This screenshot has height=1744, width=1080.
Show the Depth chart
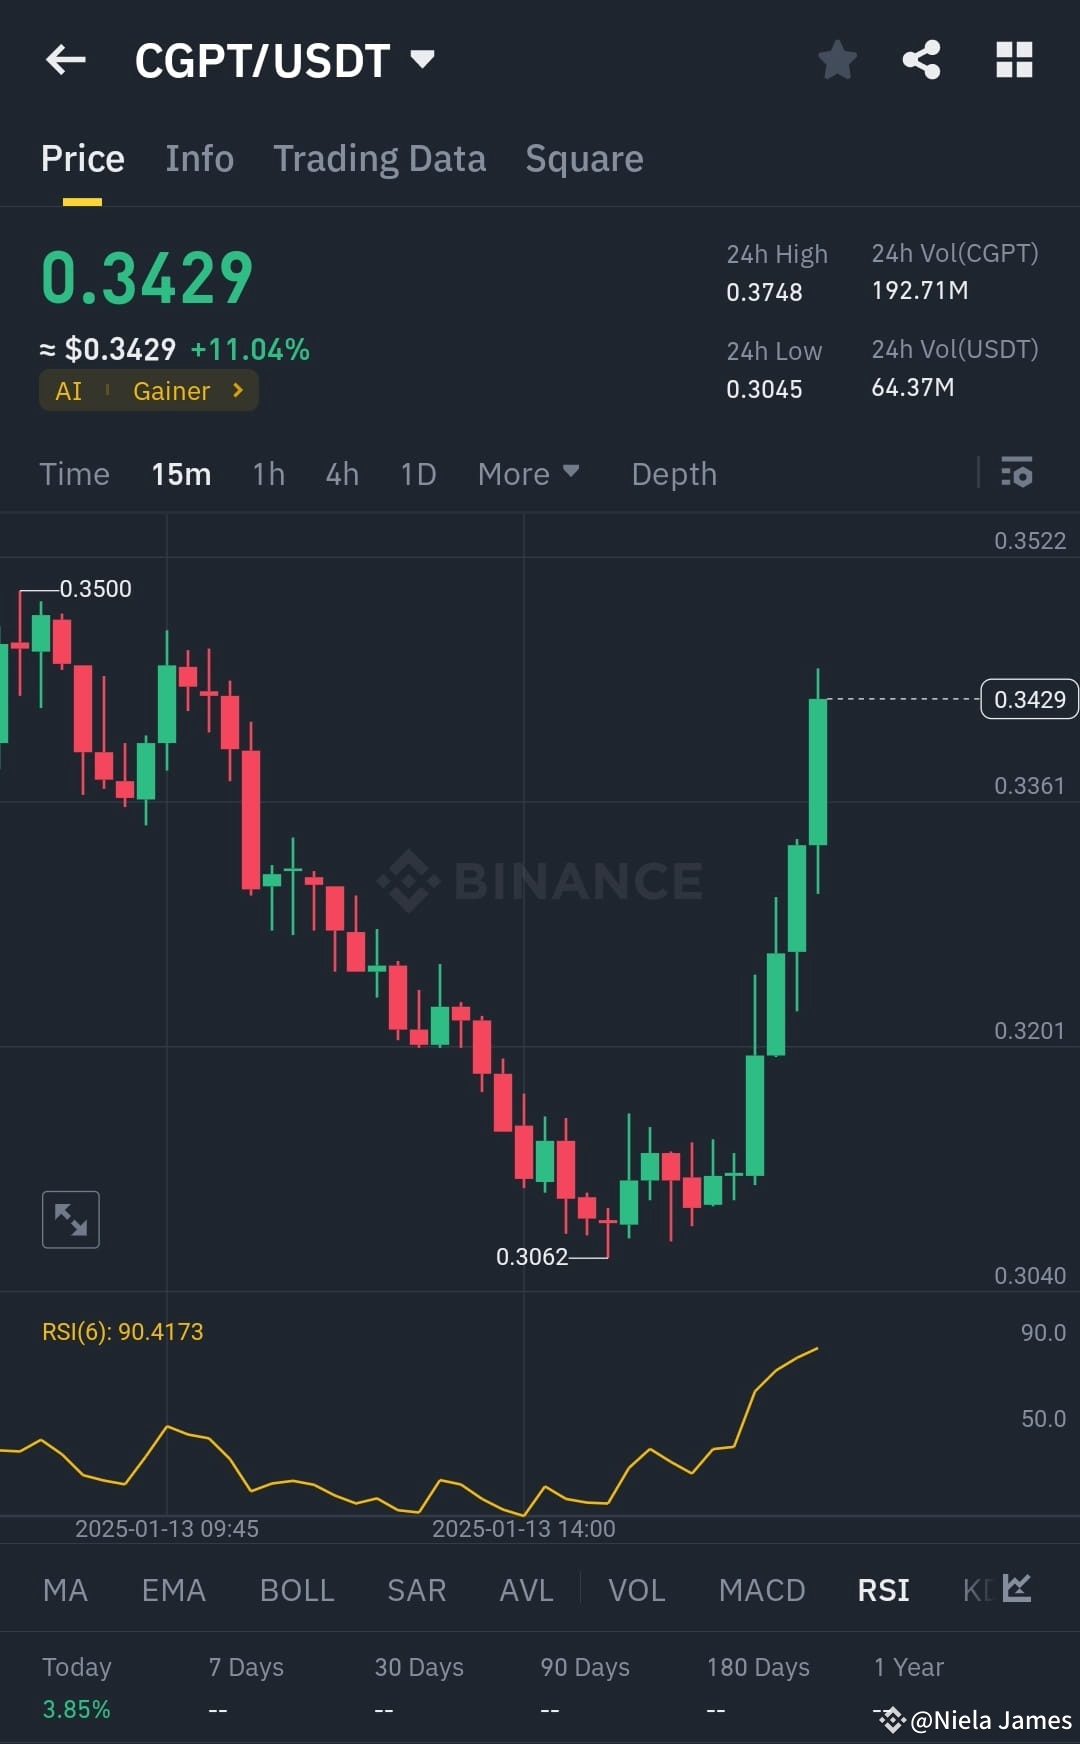(x=674, y=474)
